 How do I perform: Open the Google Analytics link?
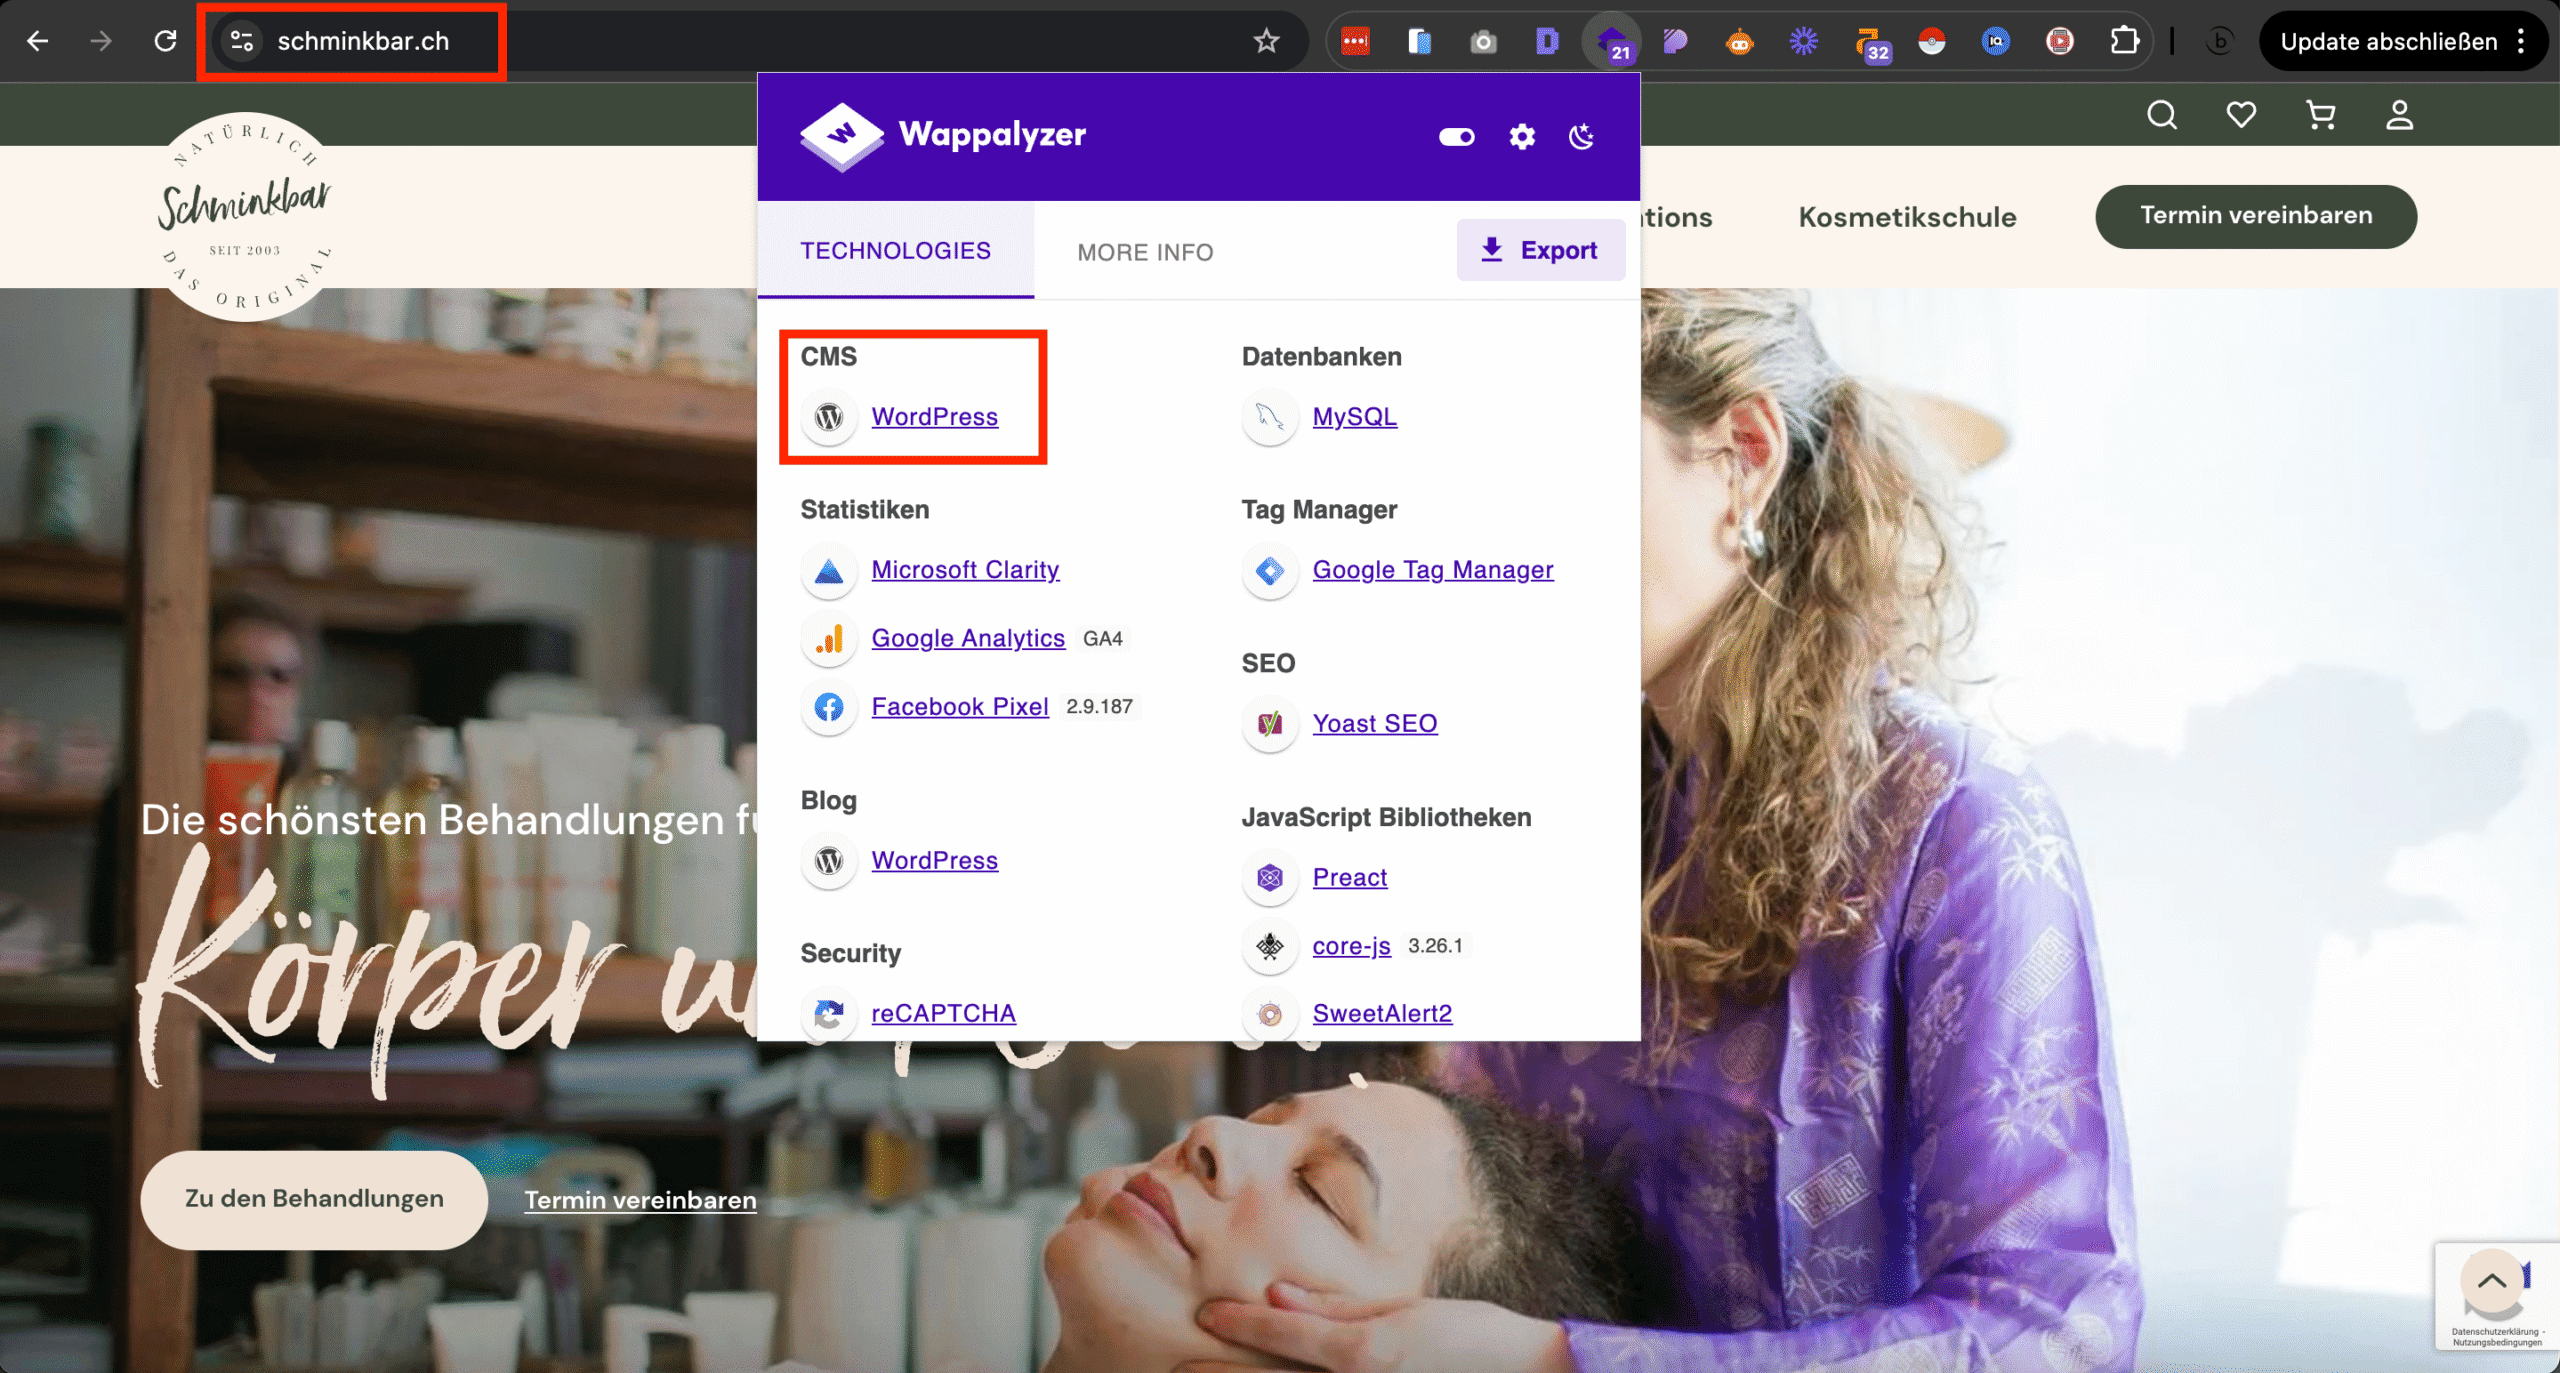(968, 638)
